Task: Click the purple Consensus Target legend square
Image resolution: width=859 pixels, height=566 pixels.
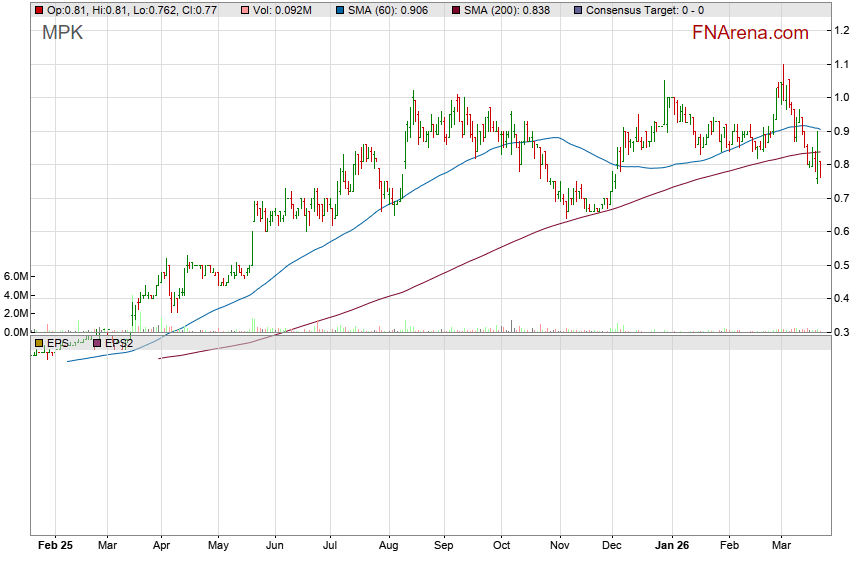Action: pyautogui.click(x=578, y=10)
